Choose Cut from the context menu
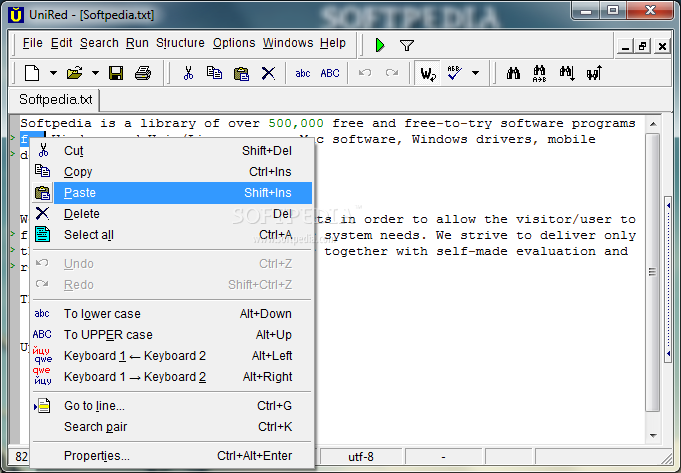This screenshot has height=473, width=681. pyautogui.click(x=172, y=151)
